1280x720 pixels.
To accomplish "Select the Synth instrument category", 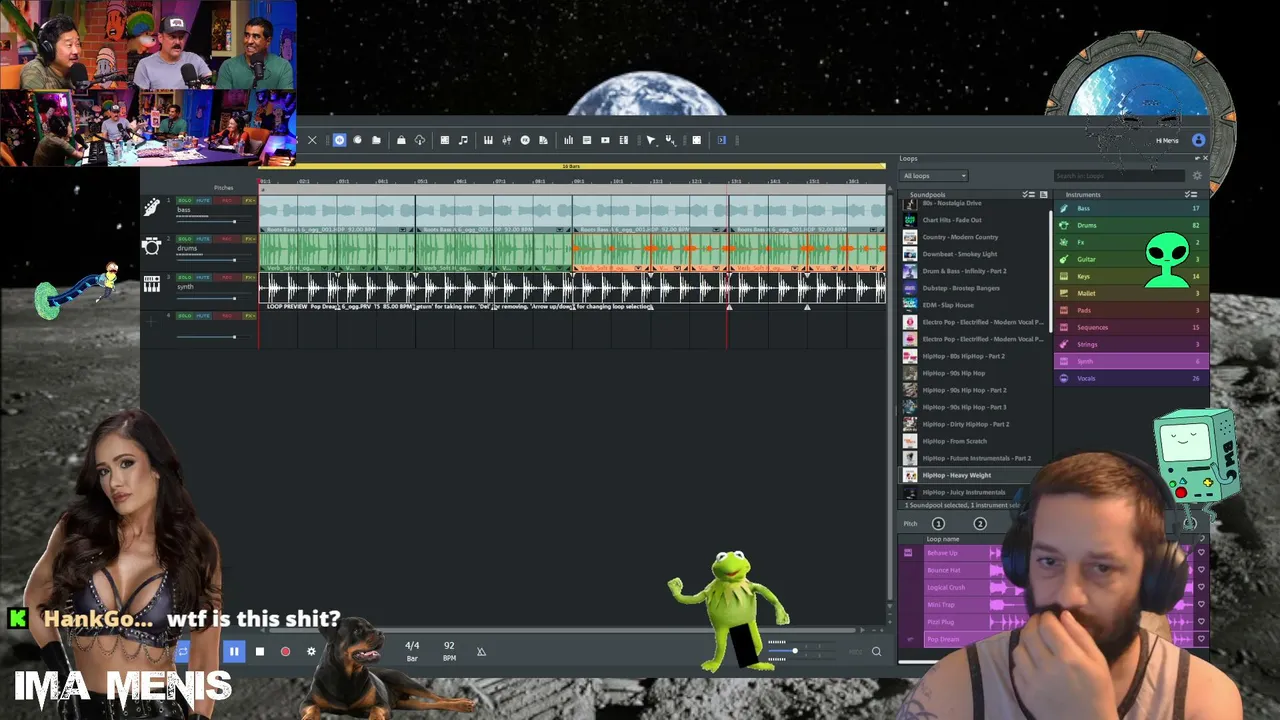I will pyautogui.click(x=1131, y=361).
